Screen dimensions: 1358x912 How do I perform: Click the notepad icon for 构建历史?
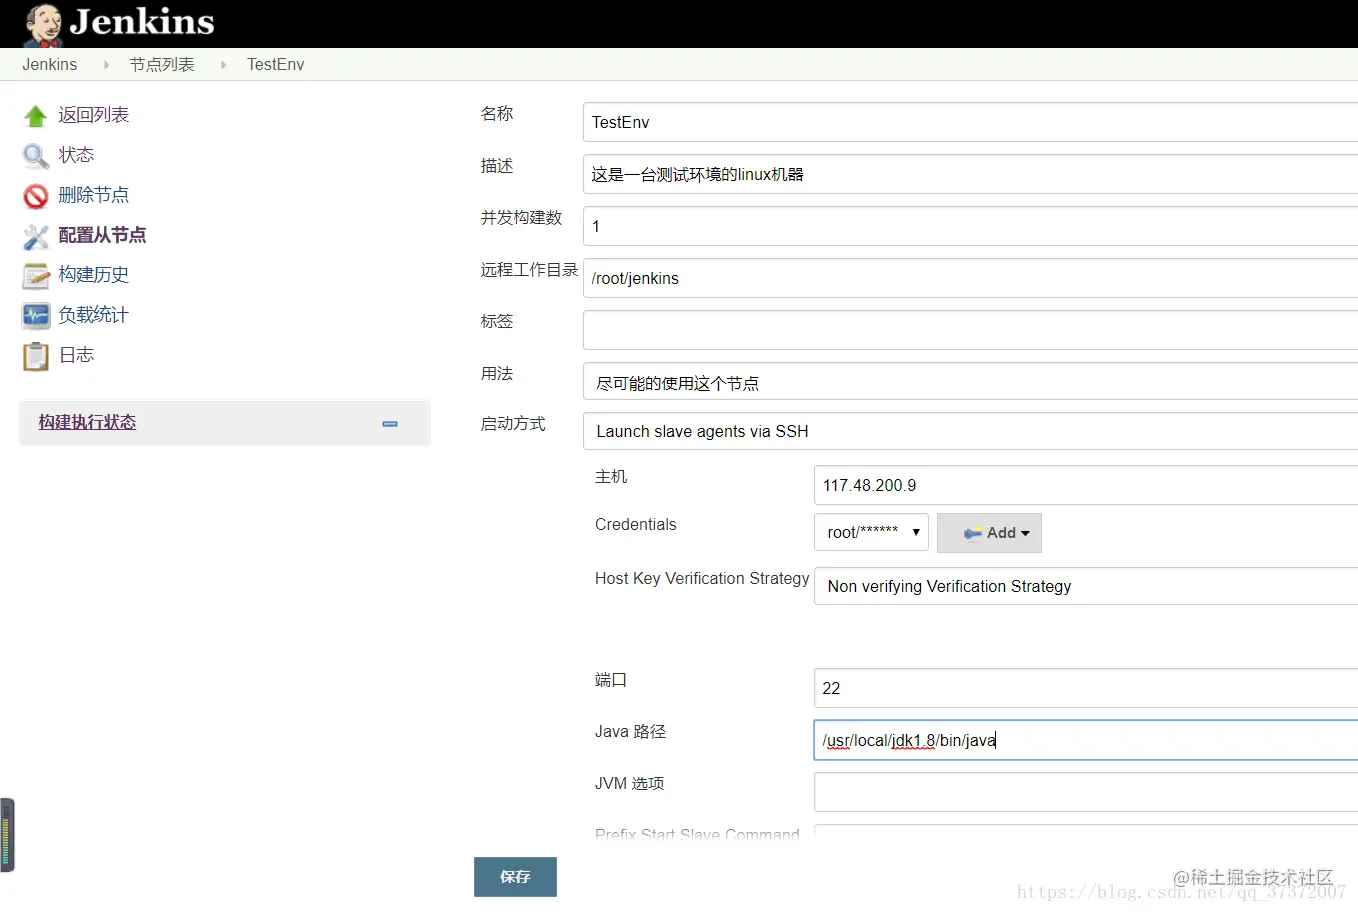pos(35,276)
